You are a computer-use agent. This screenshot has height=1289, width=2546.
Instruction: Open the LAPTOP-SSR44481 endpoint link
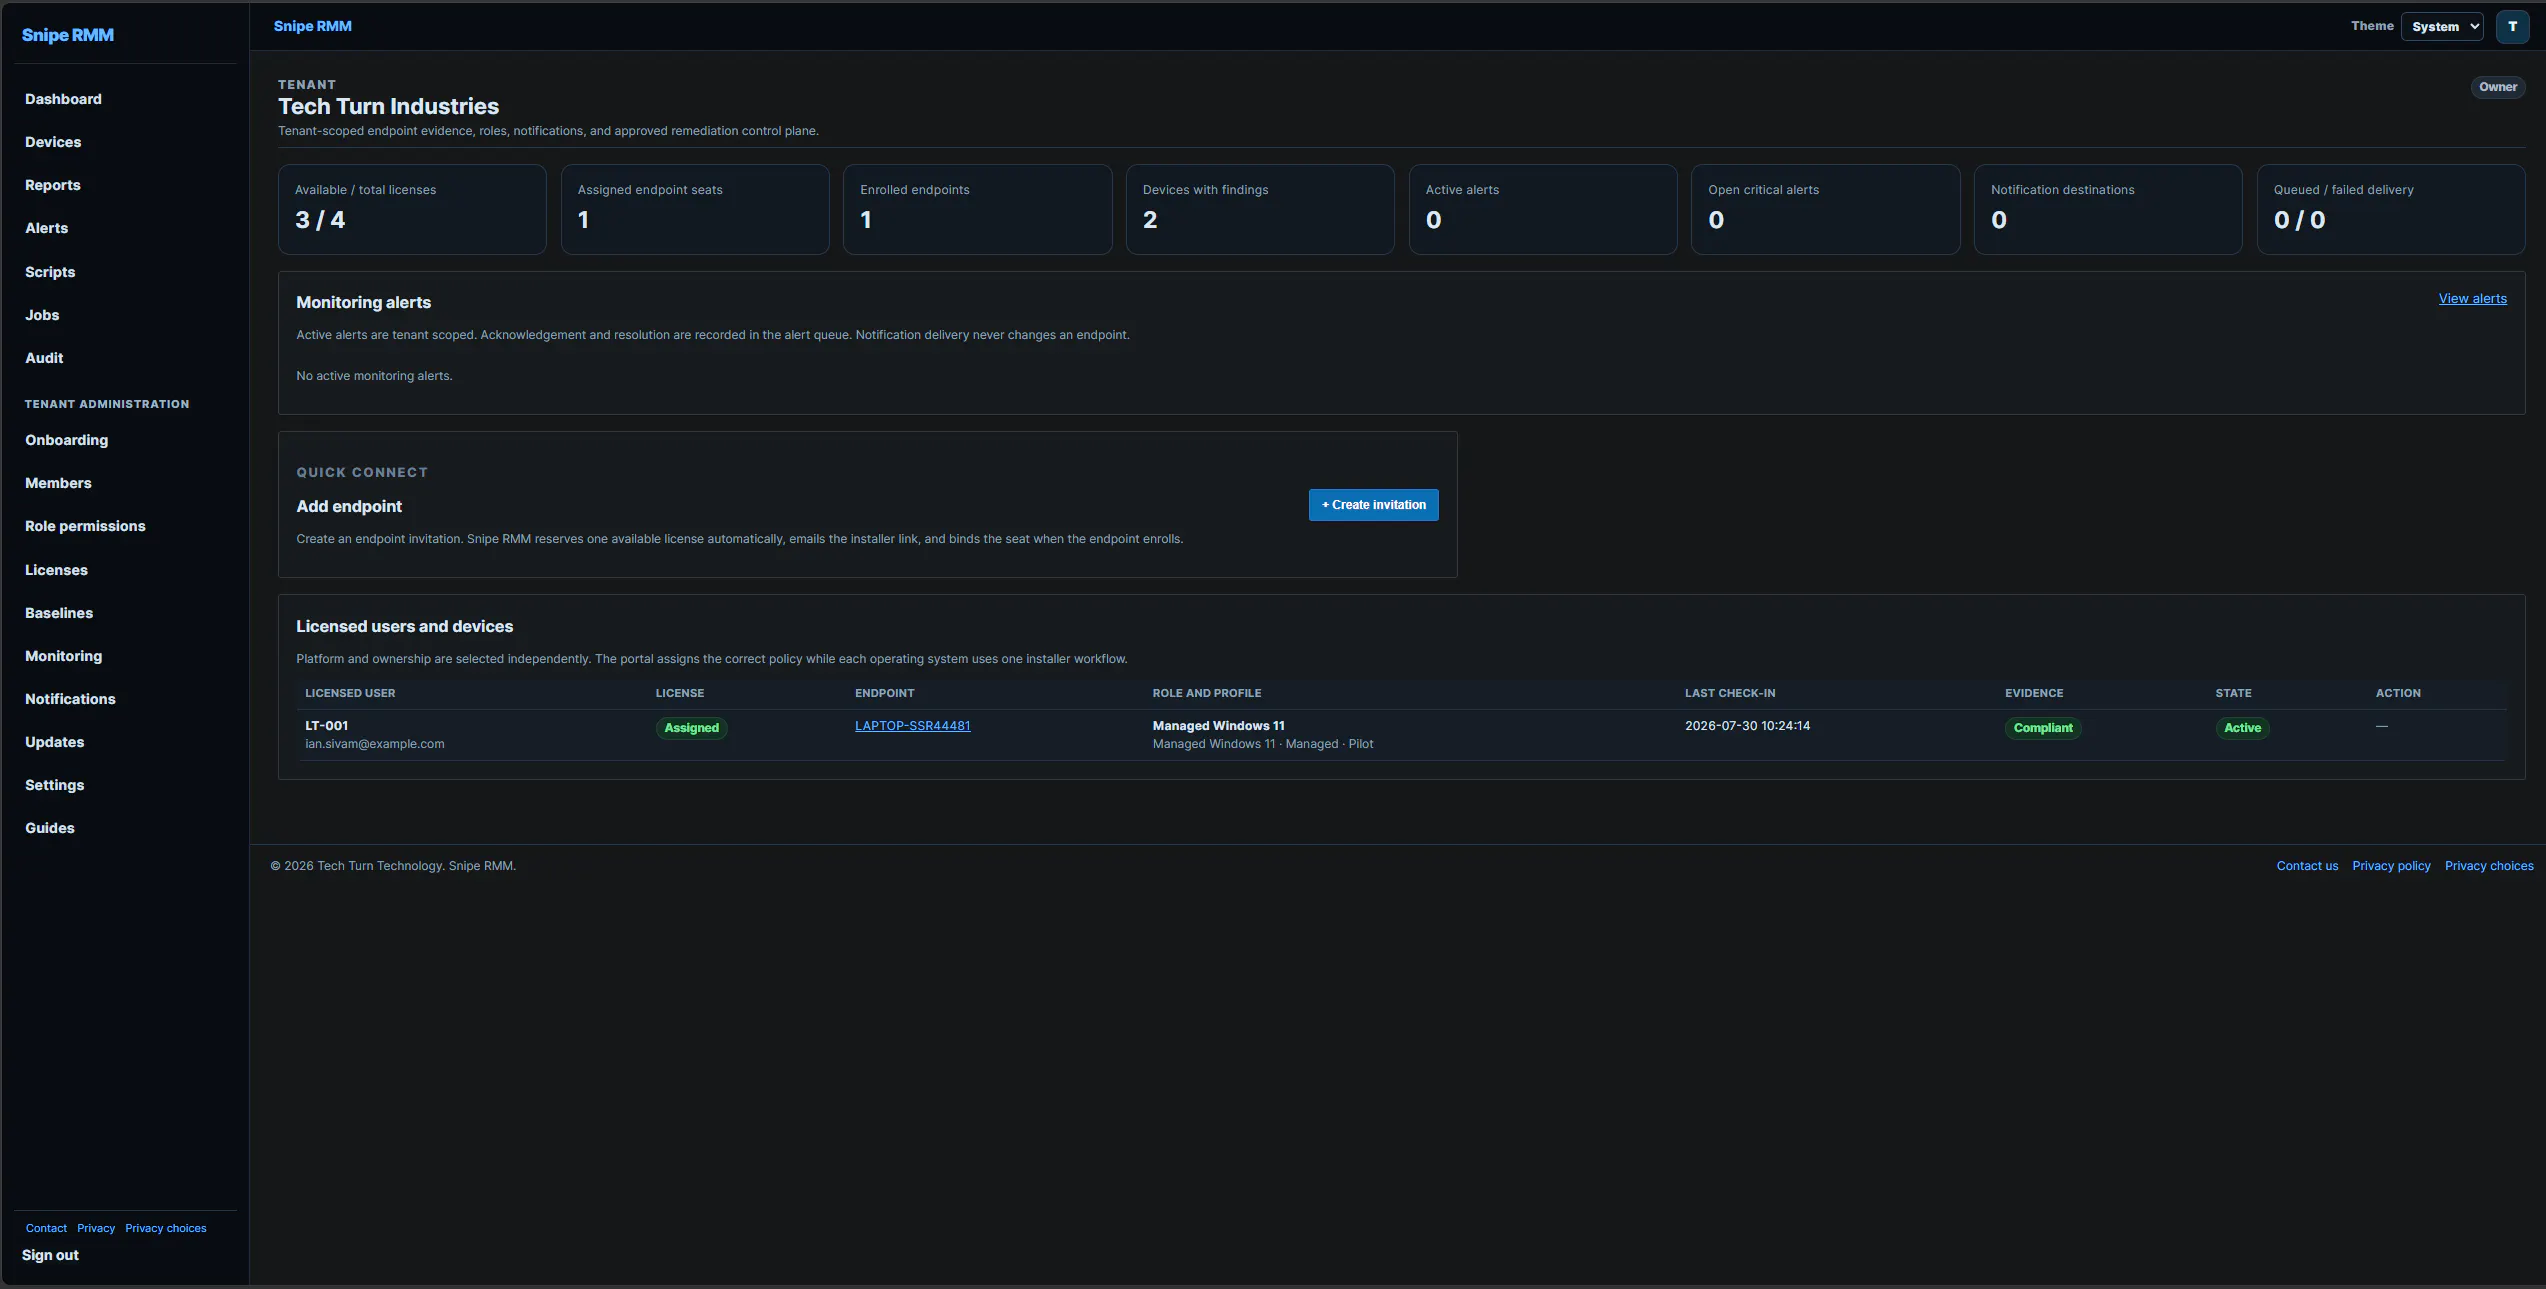[912, 726]
